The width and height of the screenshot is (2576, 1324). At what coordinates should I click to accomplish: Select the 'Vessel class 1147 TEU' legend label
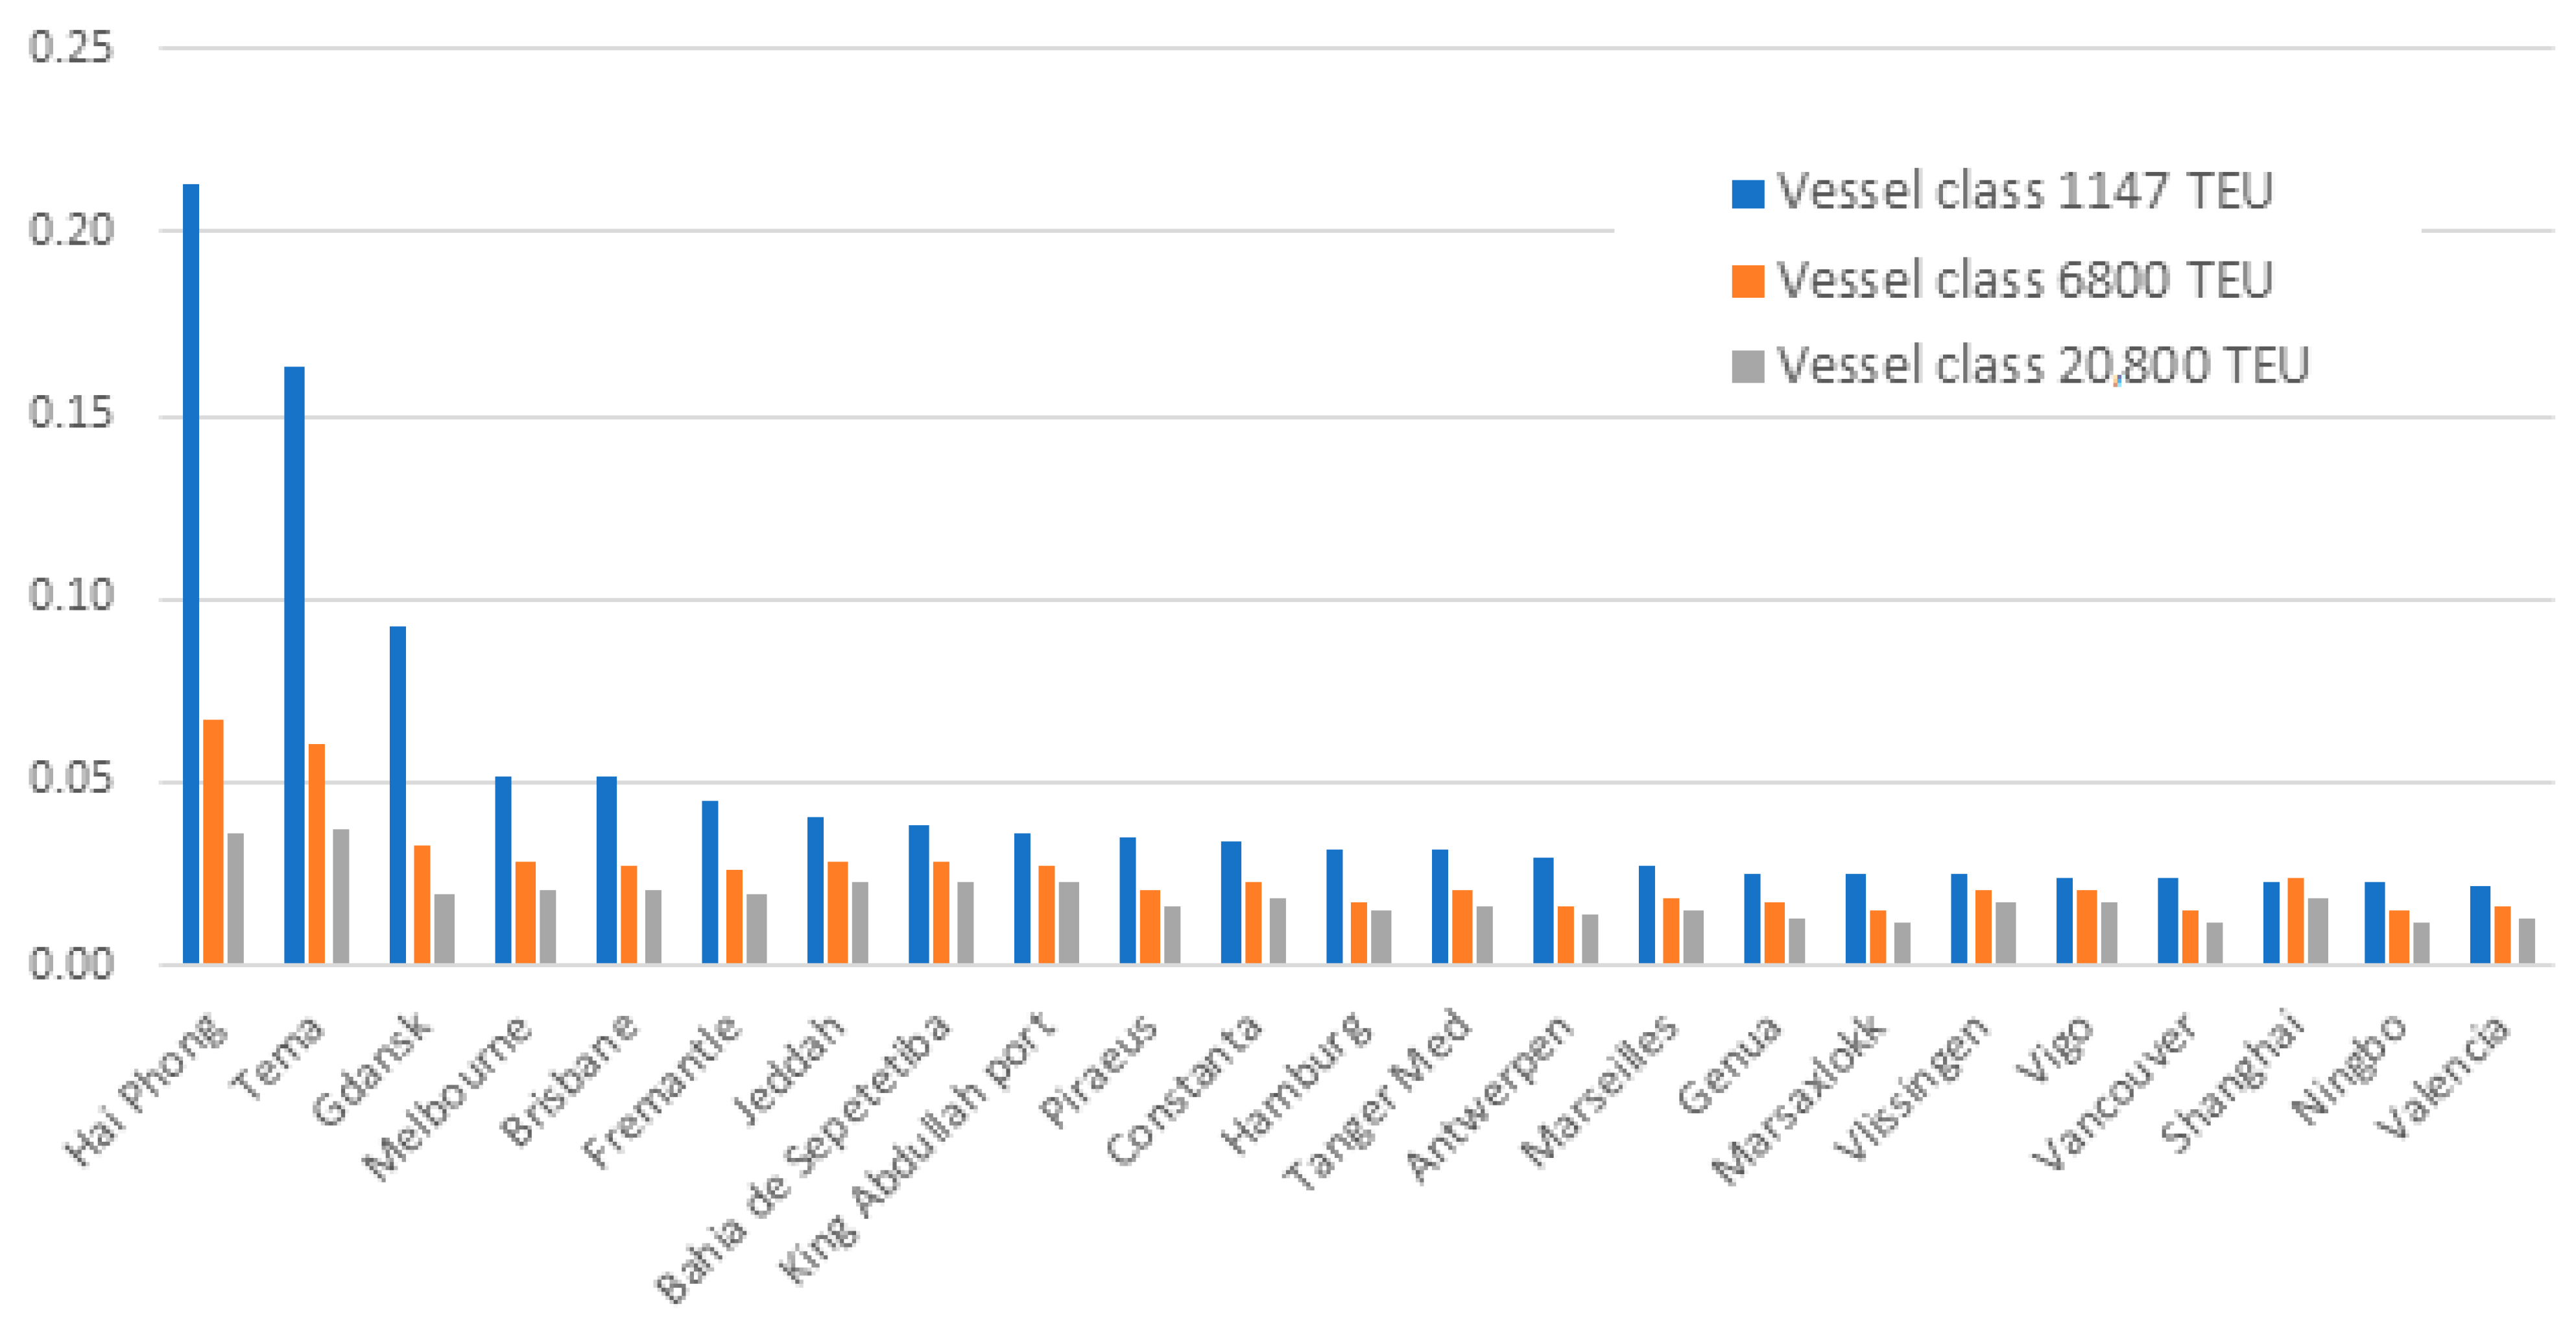pyautogui.click(x=2023, y=191)
